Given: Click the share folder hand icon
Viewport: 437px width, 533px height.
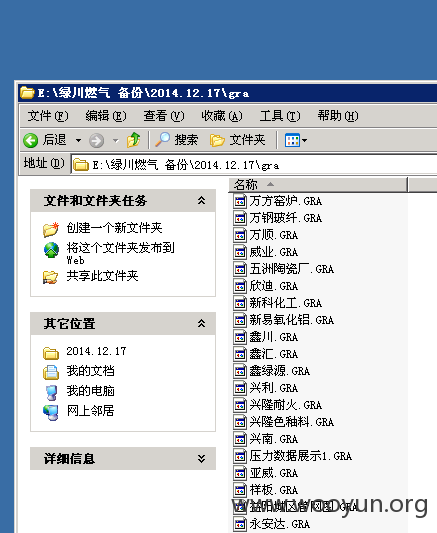Looking at the screenshot, I should (51, 277).
